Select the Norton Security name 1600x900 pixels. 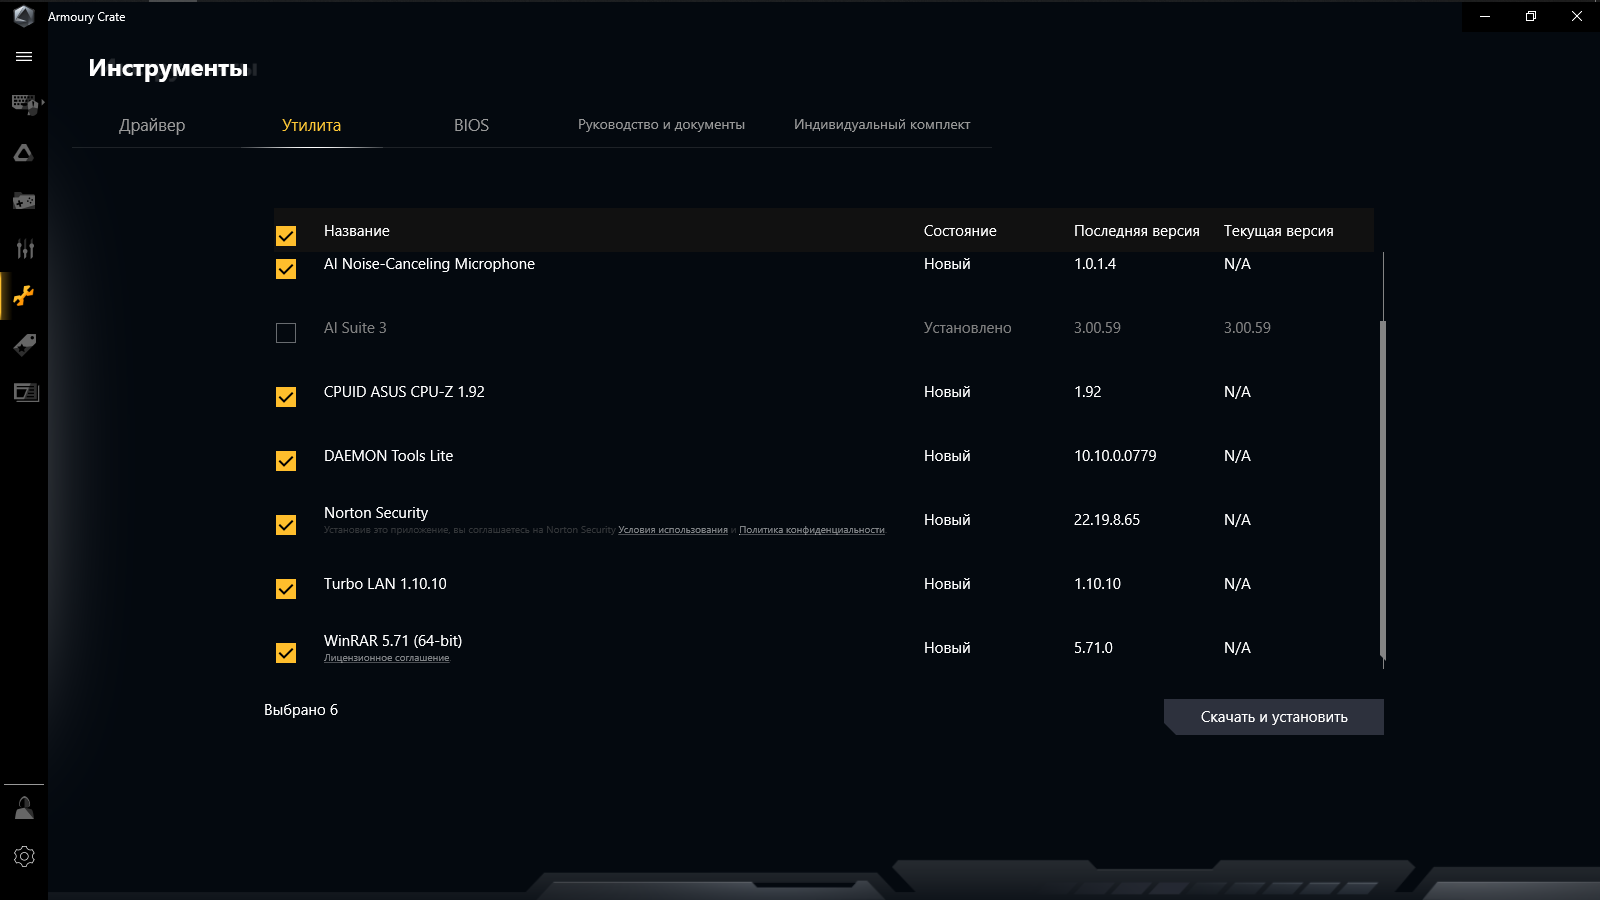coord(376,513)
